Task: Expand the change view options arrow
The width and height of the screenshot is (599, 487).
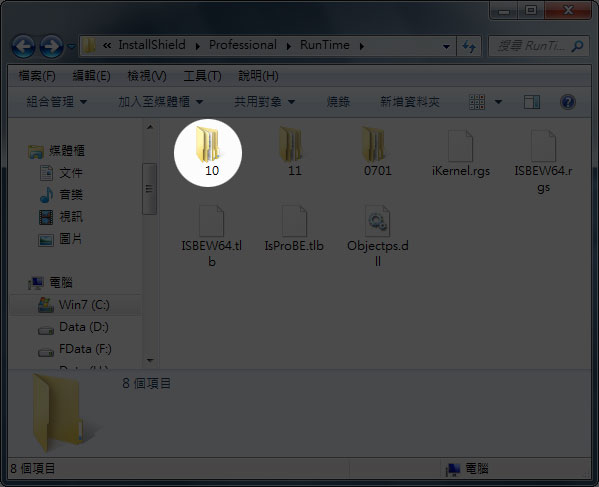Action: (x=498, y=102)
